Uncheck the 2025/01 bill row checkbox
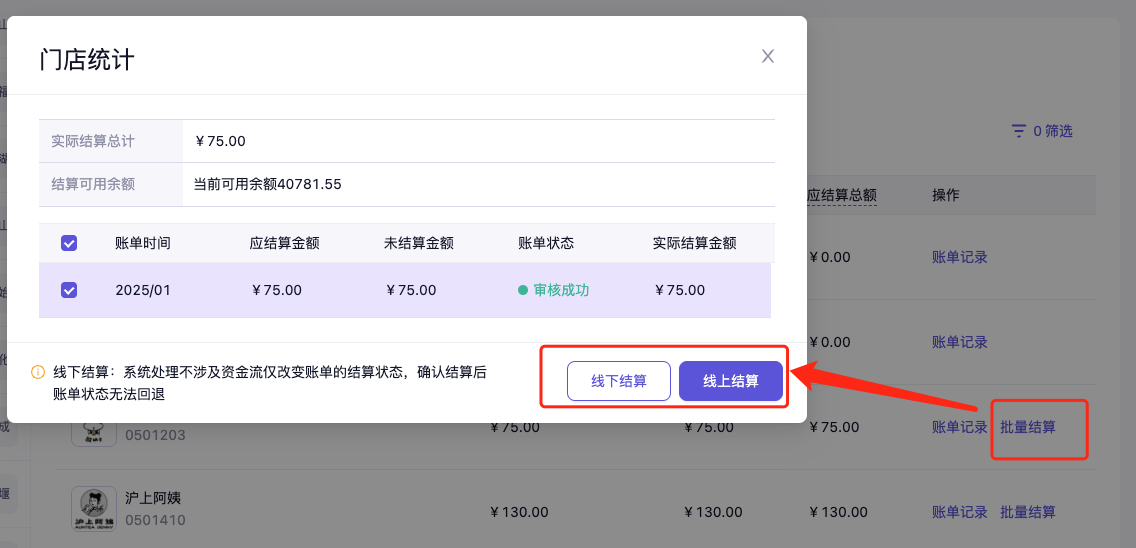 pyautogui.click(x=69, y=290)
